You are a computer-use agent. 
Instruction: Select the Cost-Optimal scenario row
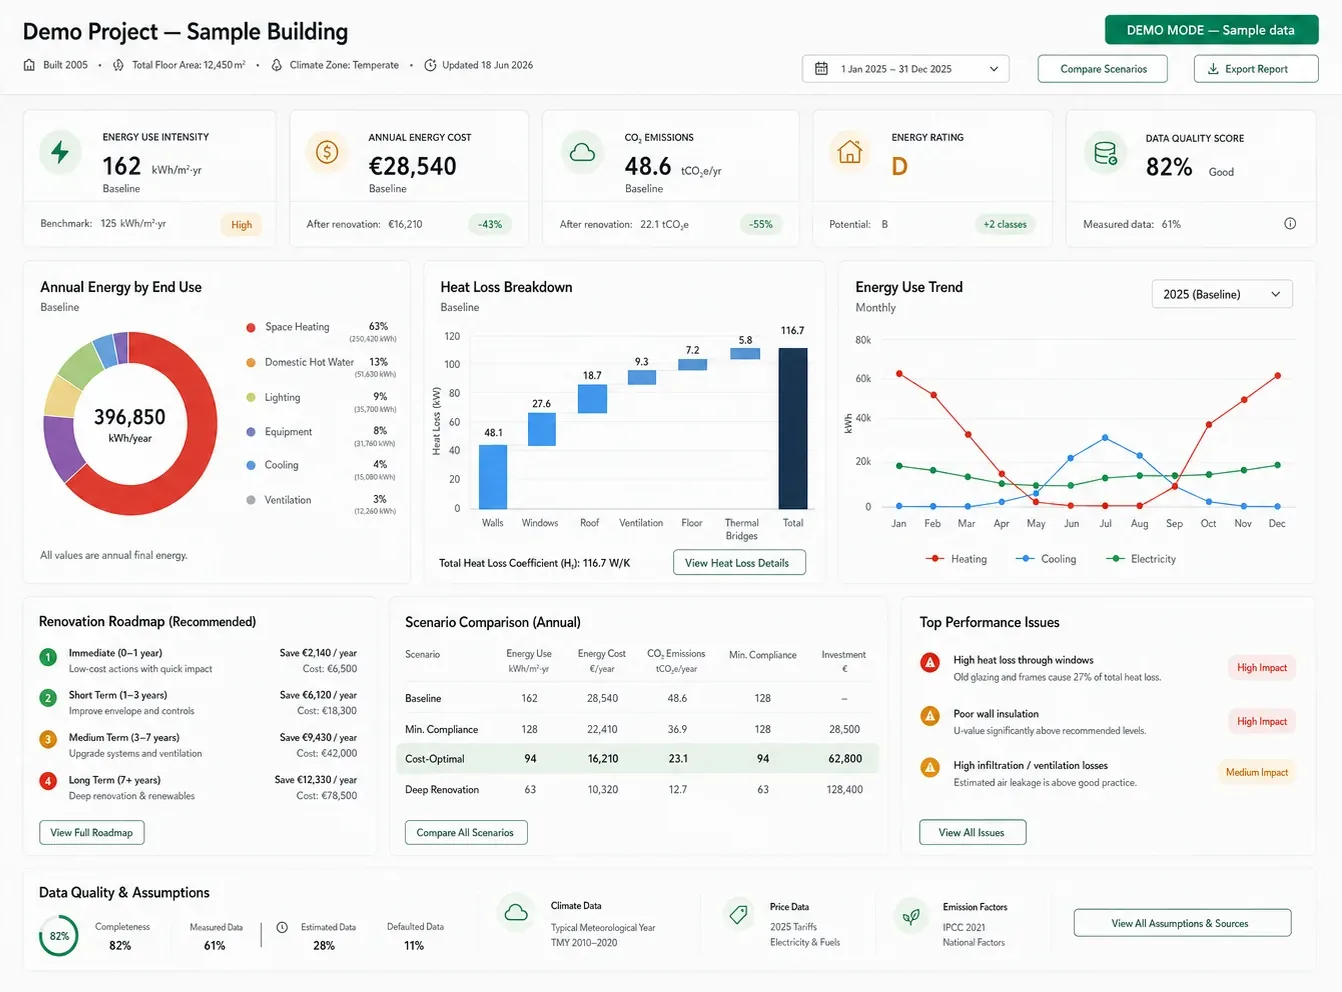(637, 758)
